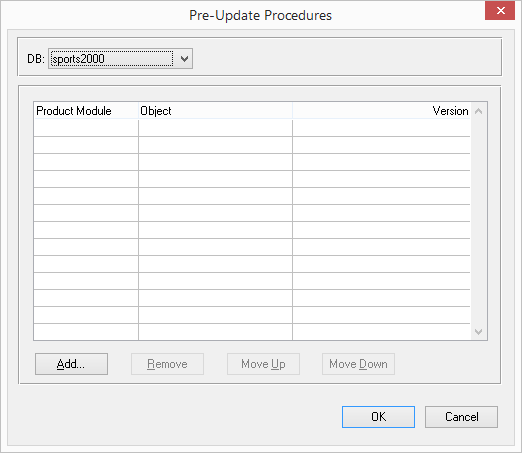The image size is (522, 453).
Task: Click the Move Up button
Action: point(263,364)
